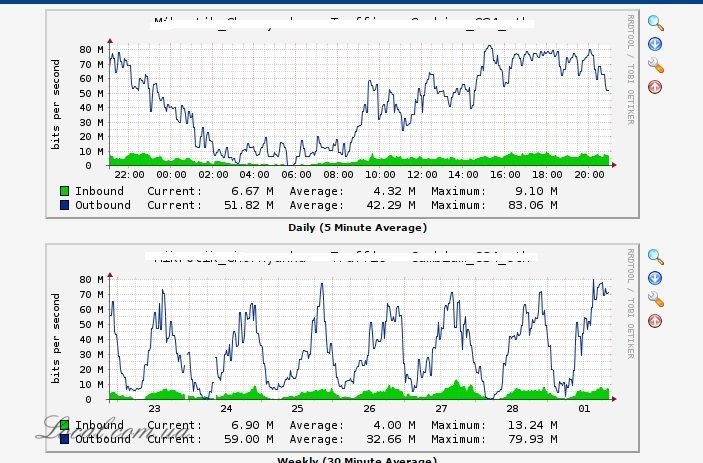Click RRDTOOL / TOBI OETIKER label on weekly graph
The width and height of the screenshot is (703, 463).
pyautogui.click(x=630, y=303)
